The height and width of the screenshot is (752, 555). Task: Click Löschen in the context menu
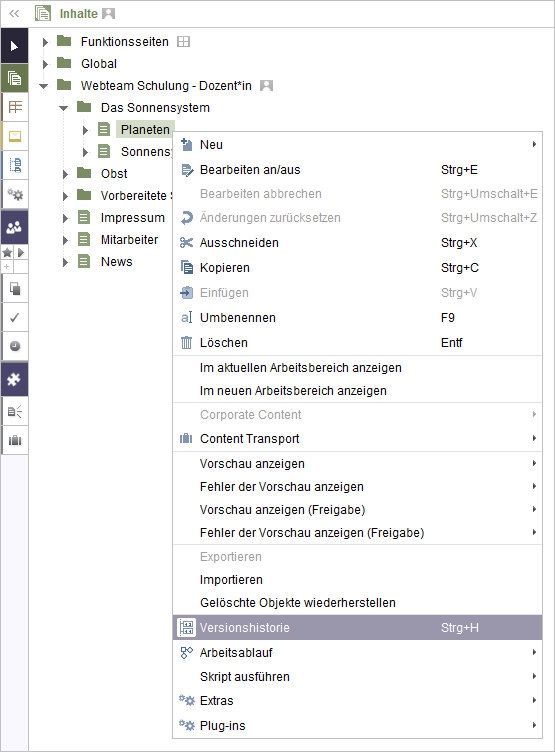coord(357,342)
